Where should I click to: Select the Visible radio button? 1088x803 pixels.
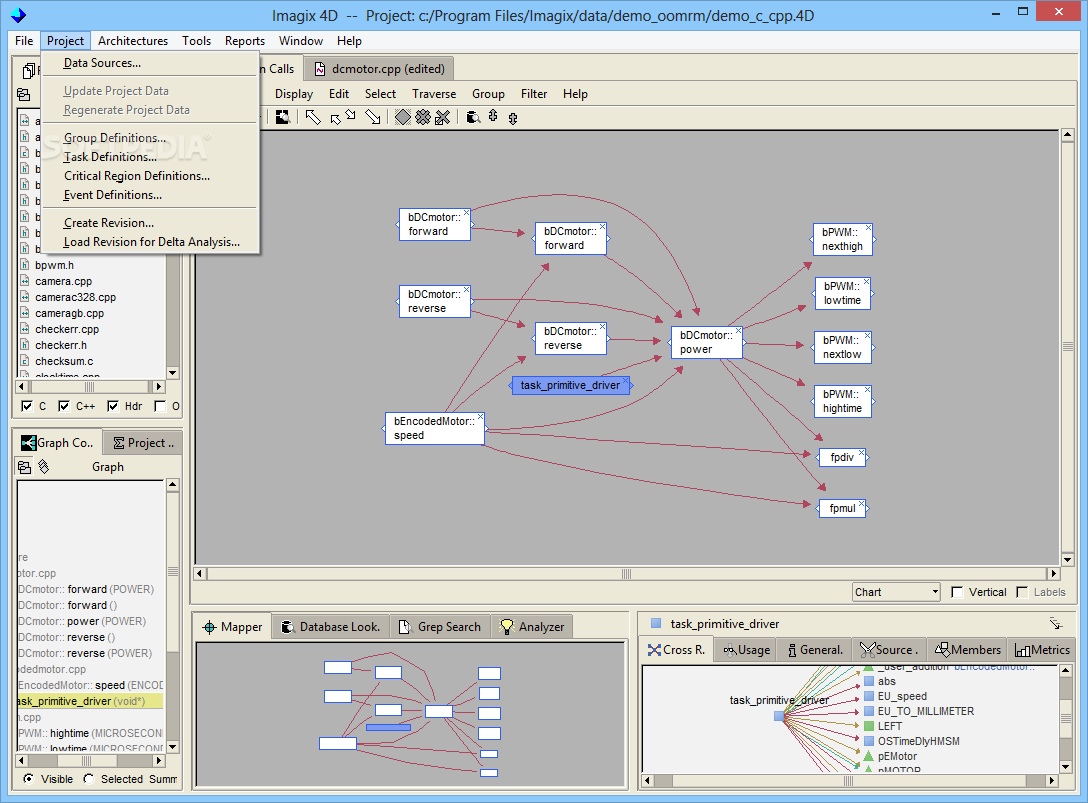click(x=28, y=779)
